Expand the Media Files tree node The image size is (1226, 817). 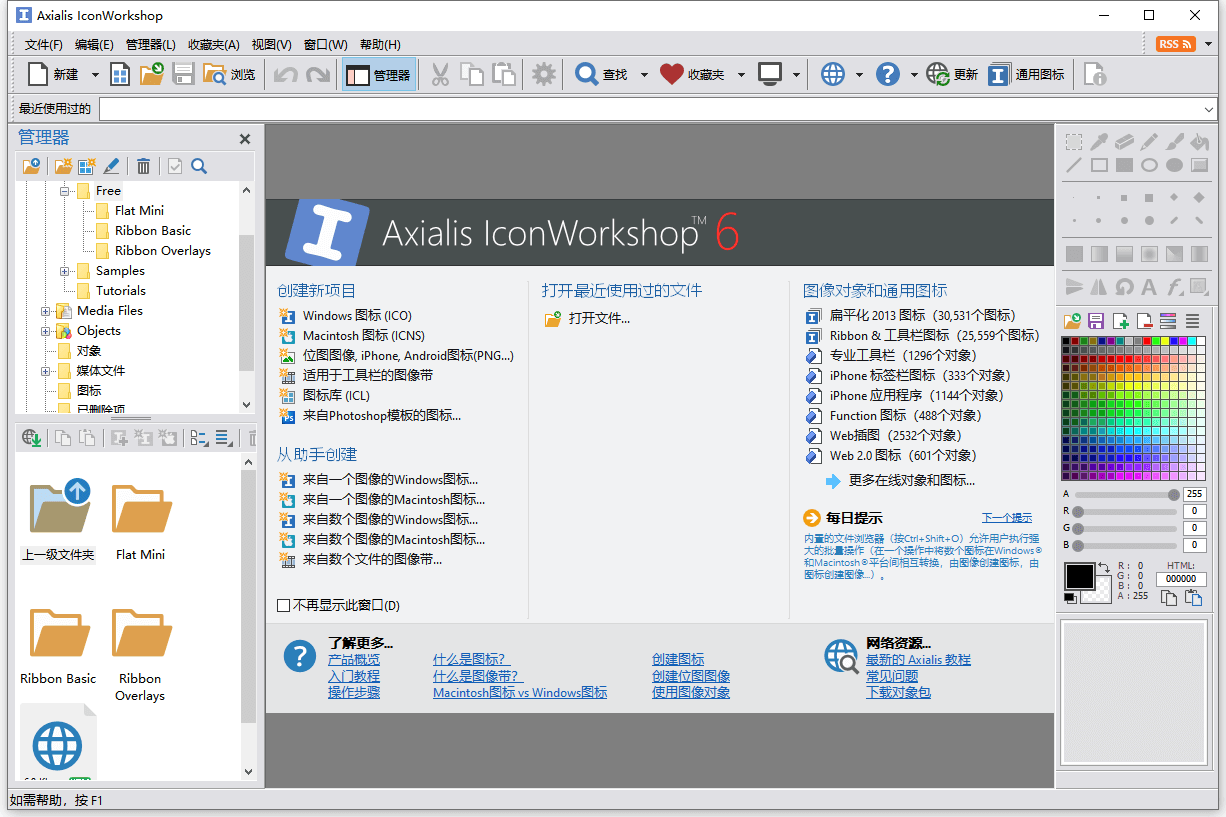pyautogui.click(x=46, y=311)
